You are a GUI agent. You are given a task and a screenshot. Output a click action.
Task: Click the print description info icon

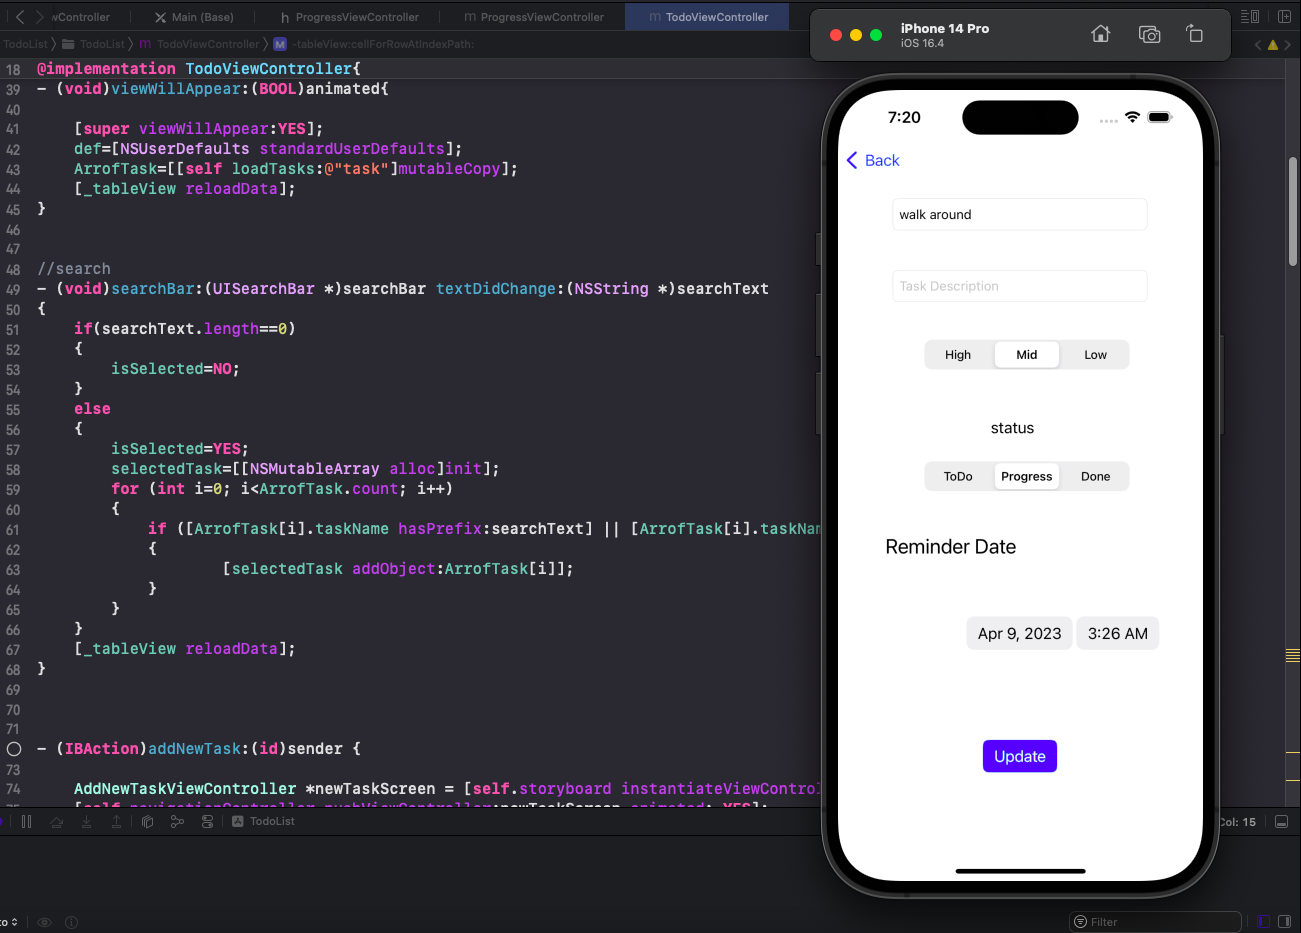(71, 922)
